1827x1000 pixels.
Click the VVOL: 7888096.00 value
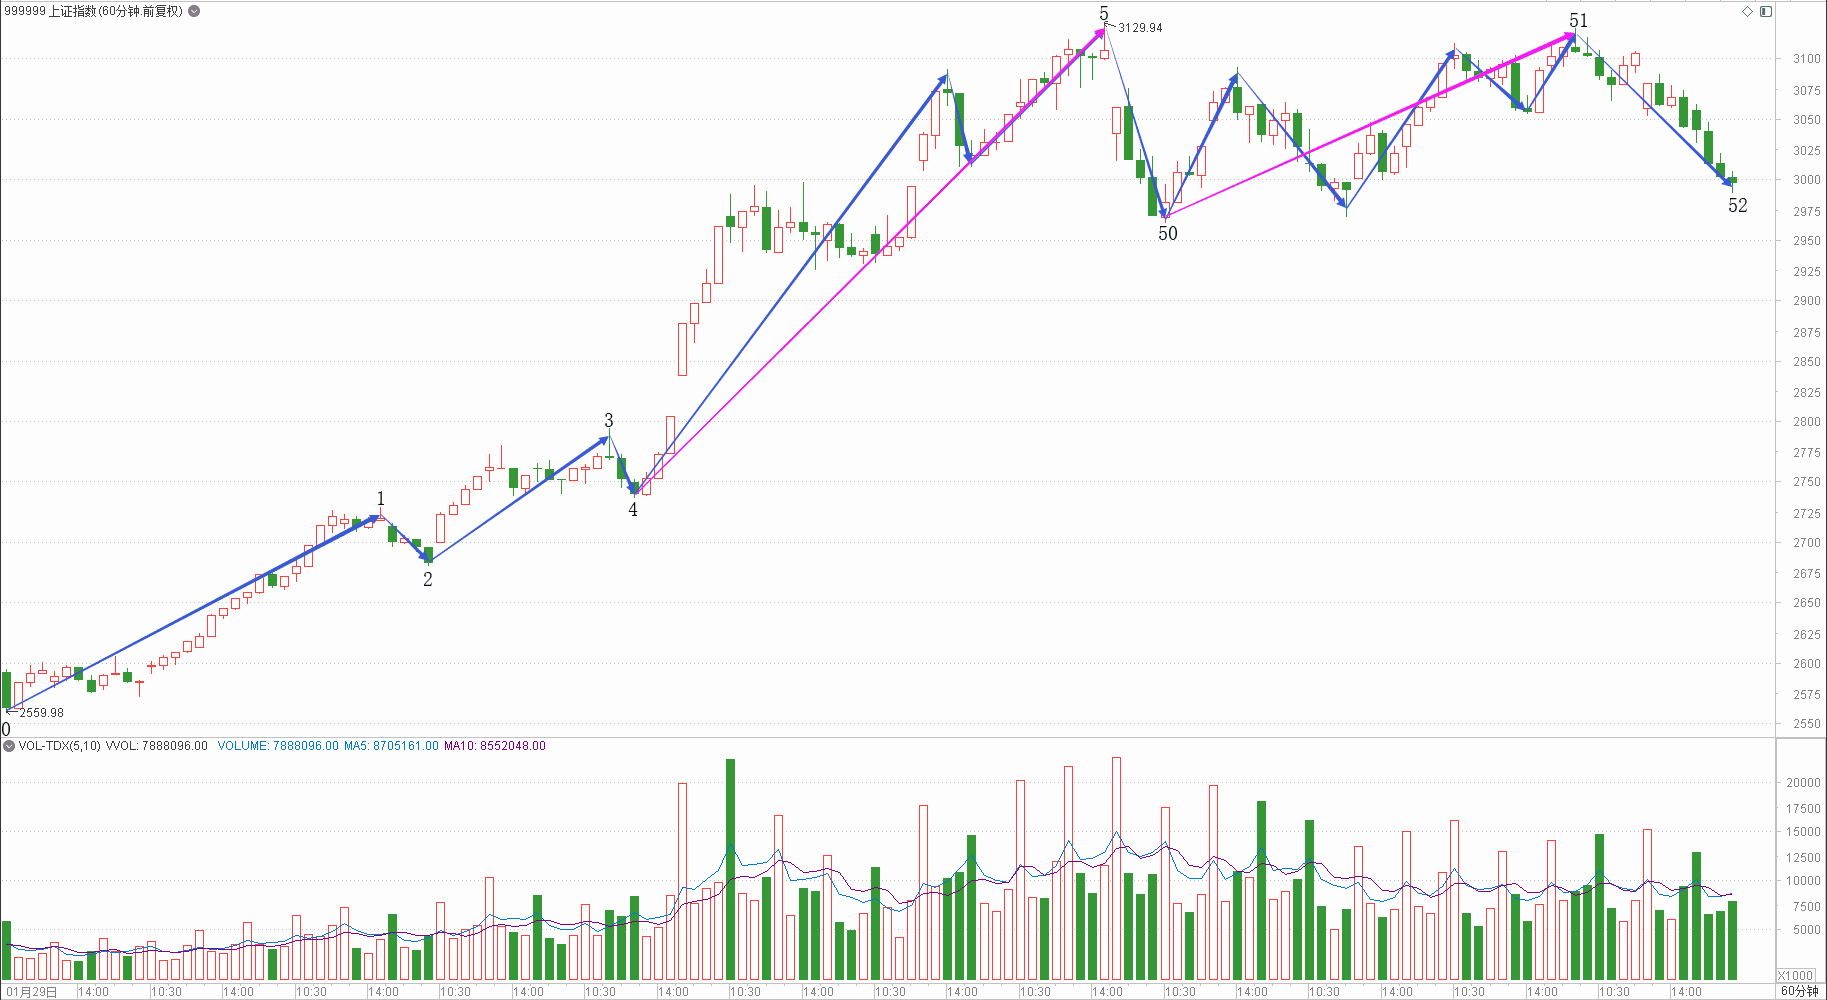[156, 746]
